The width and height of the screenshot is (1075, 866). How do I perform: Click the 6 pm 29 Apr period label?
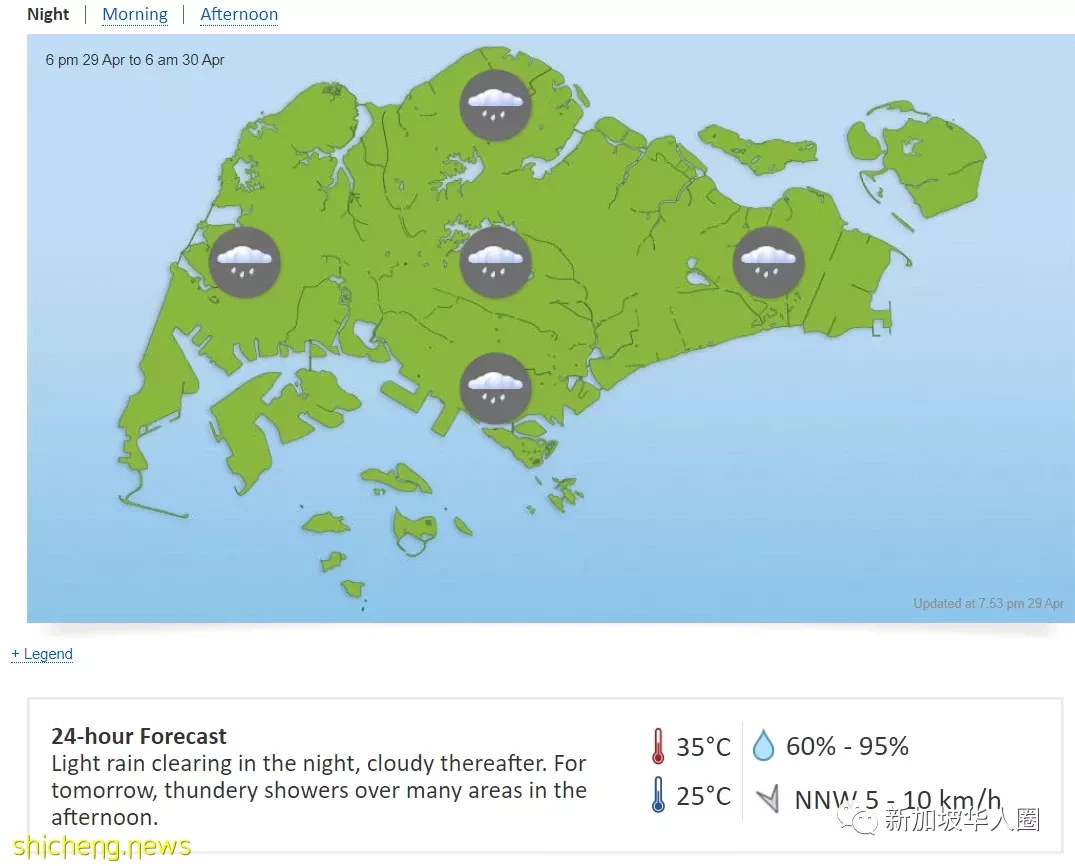pyautogui.click(x=135, y=60)
